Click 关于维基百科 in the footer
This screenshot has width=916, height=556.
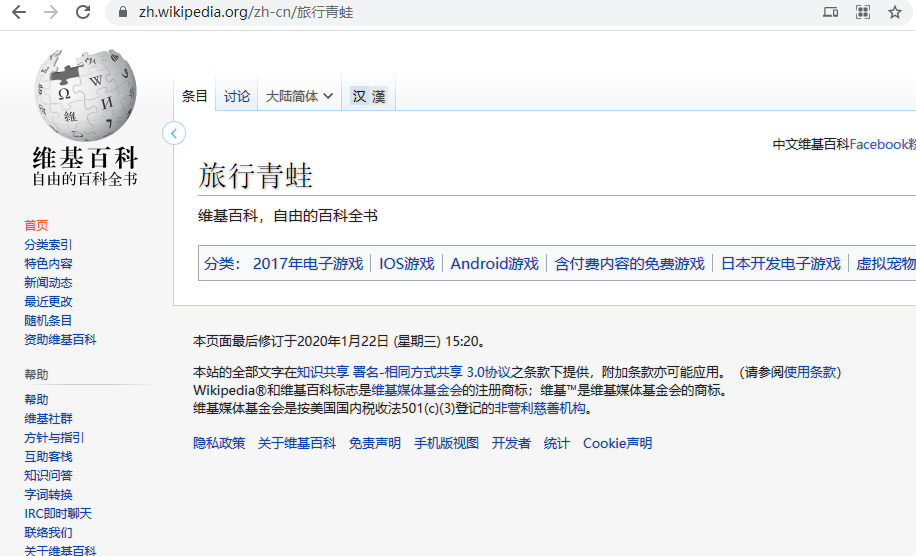click(297, 443)
